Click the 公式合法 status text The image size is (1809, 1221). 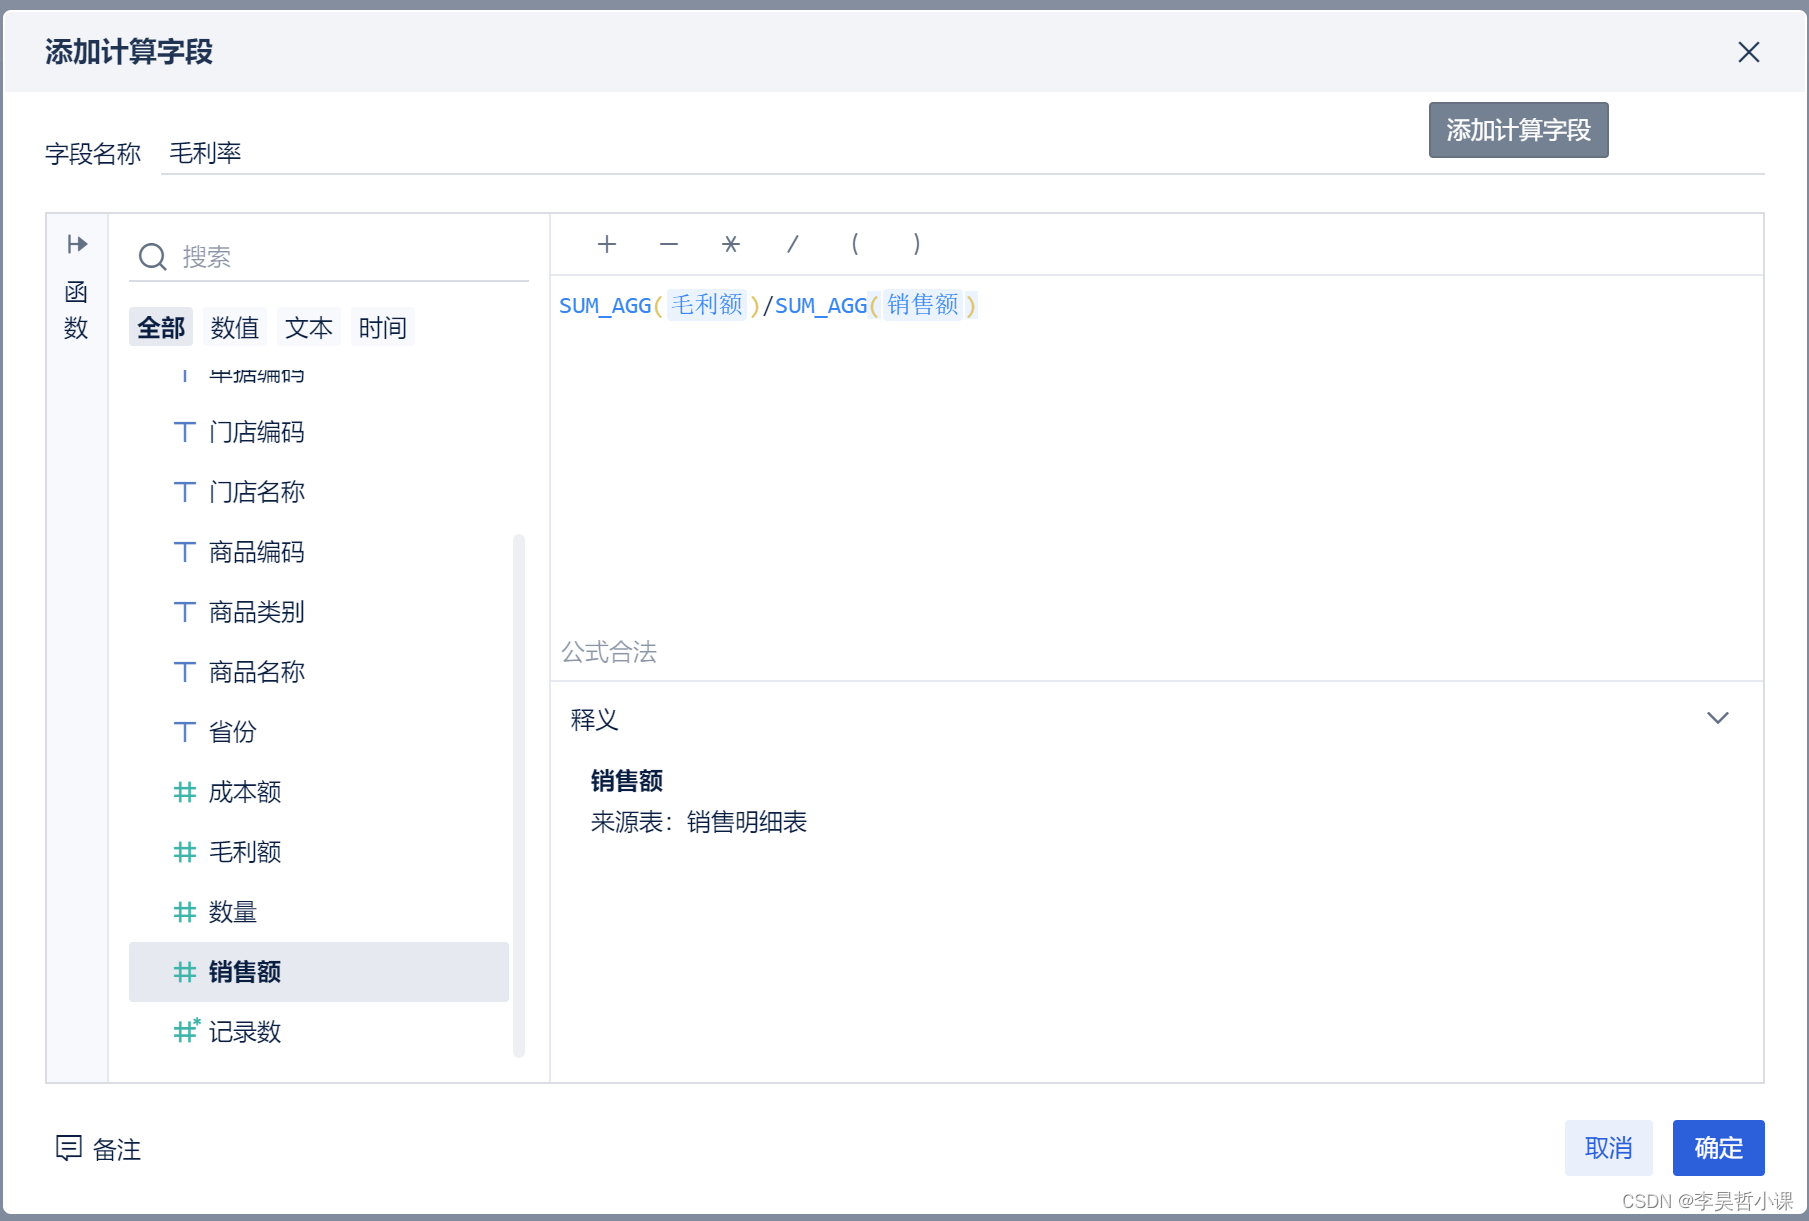tap(608, 652)
